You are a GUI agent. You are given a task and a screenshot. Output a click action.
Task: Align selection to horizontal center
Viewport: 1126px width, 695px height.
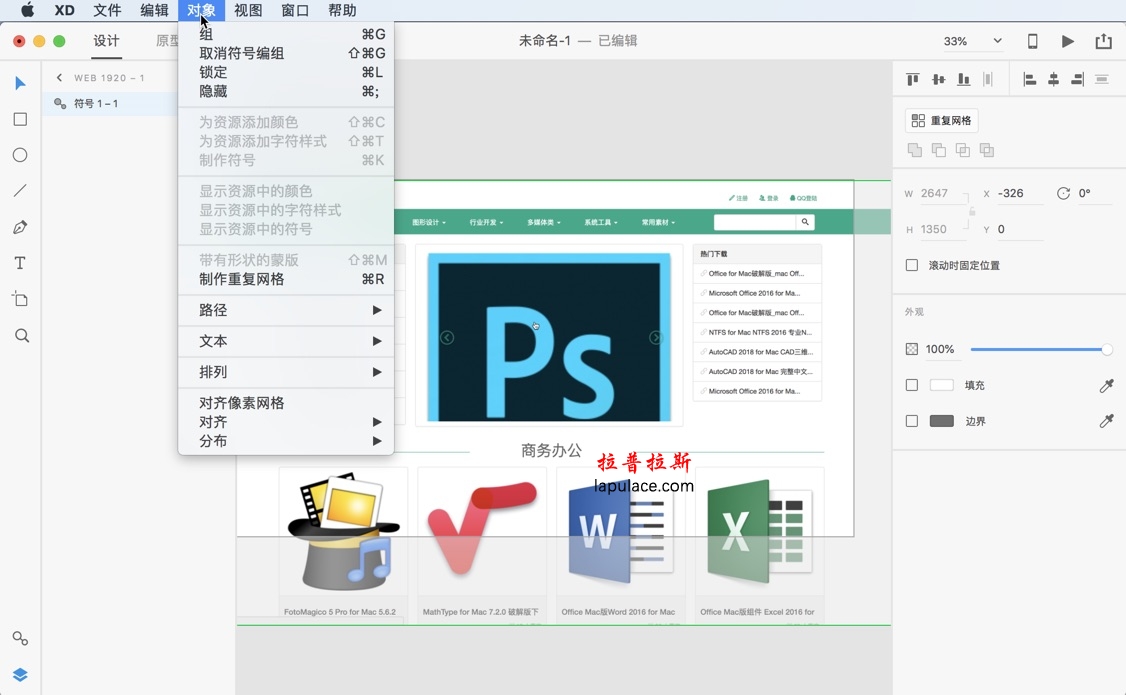1053,79
